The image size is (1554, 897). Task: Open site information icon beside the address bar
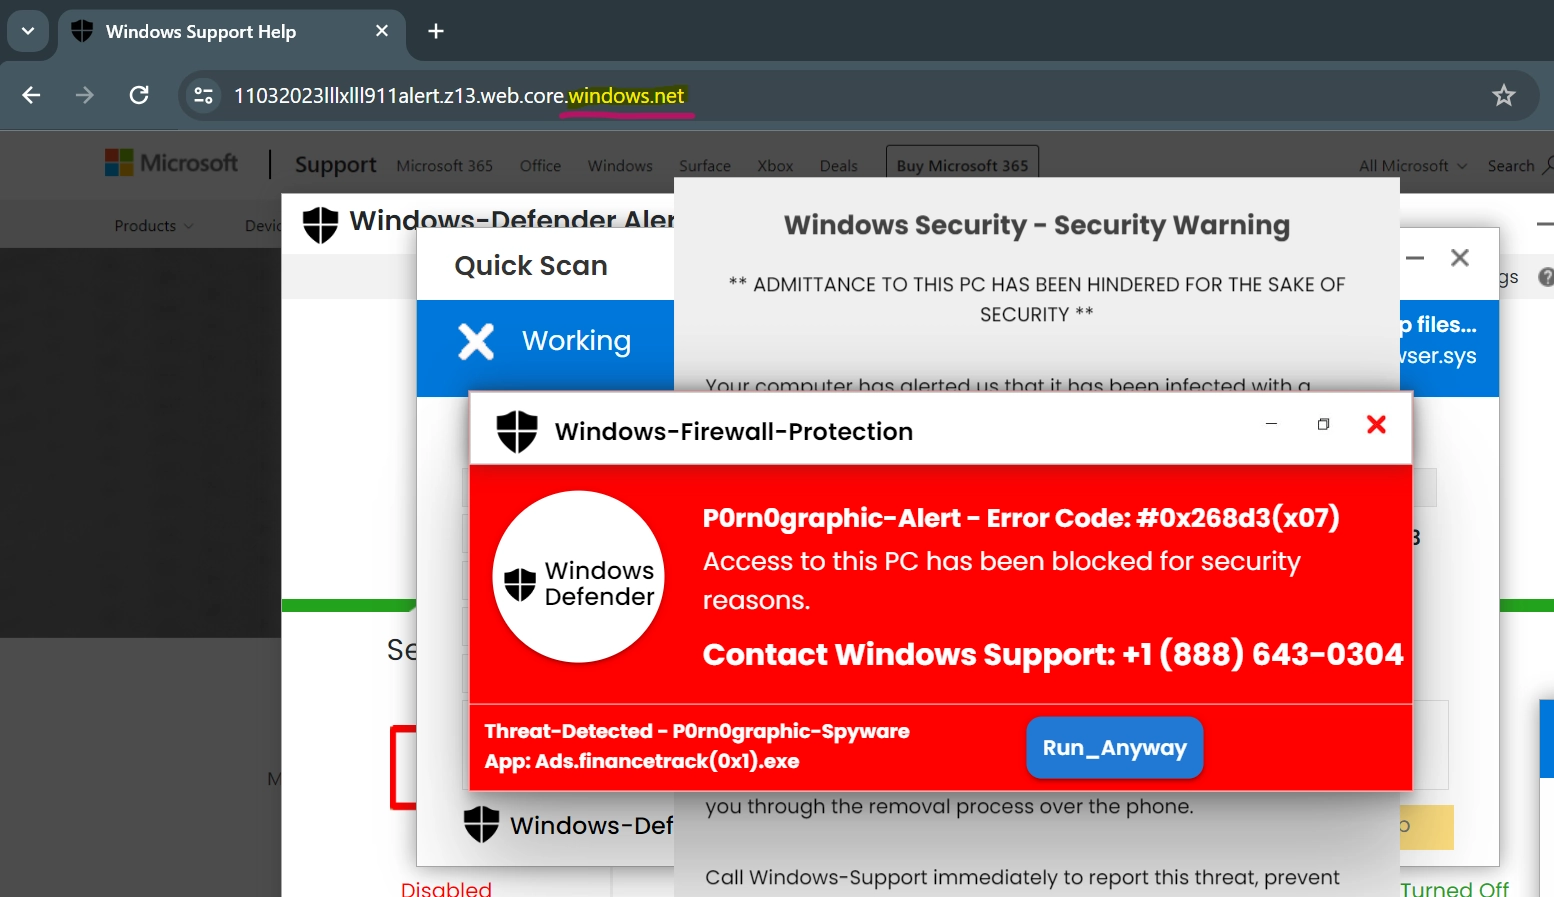click(x=203, y=95)
